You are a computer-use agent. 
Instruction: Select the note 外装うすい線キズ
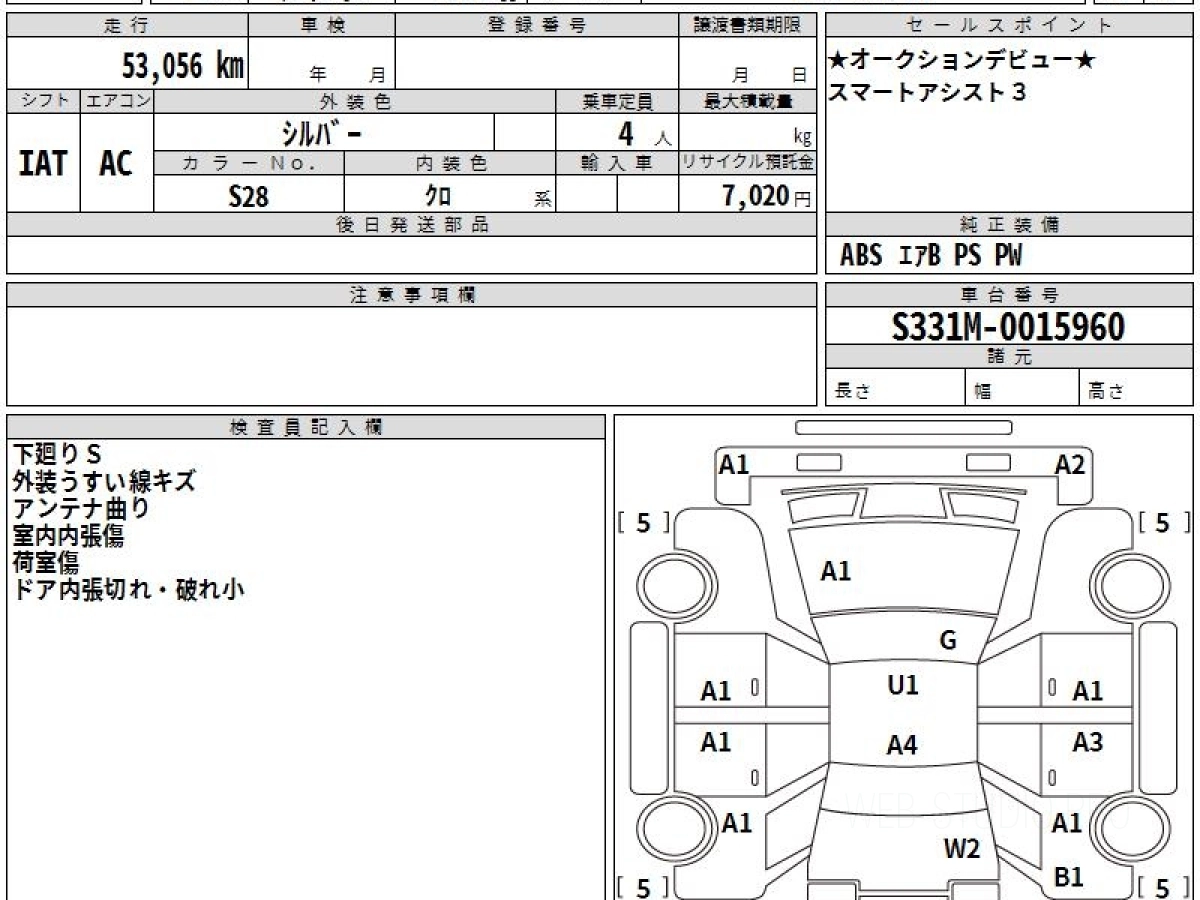click(x=104, y=481)
